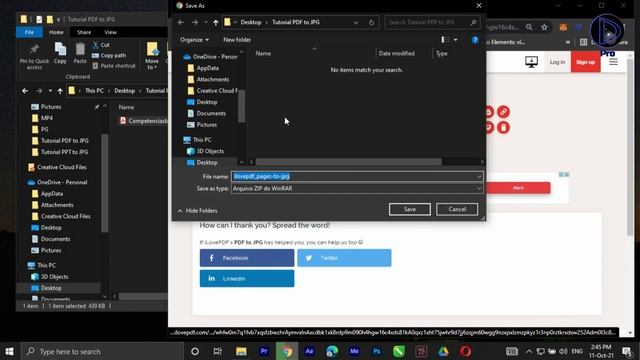Go up one level in File Explorer

60,91
